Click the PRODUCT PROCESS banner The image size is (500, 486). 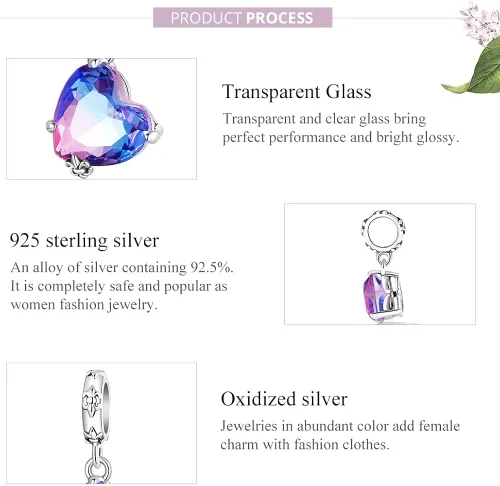point(243,17)
